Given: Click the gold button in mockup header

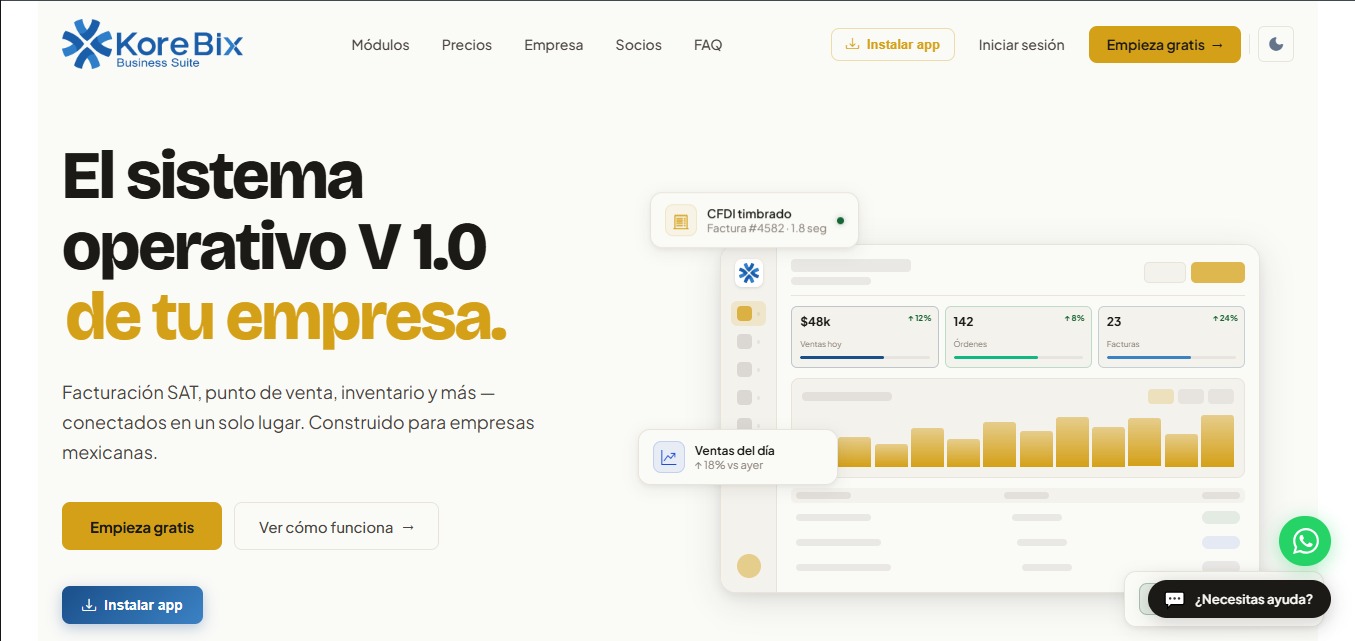Looking at the screenshot, I should coord(1218,272).
